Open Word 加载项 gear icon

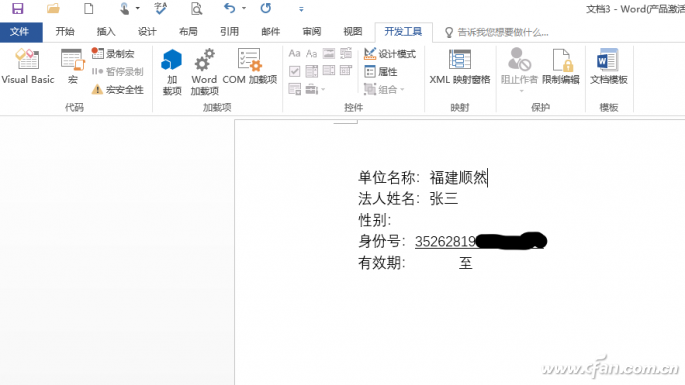(204, 72)
